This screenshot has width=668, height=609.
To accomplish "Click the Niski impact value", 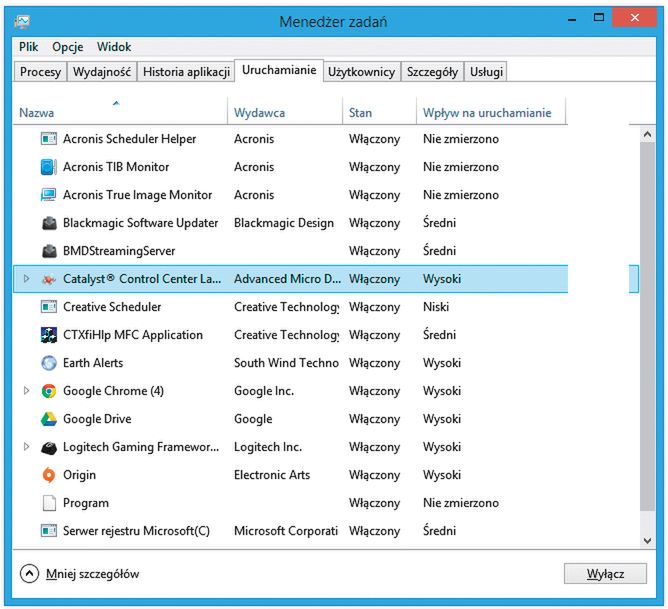I will [436, 307].
